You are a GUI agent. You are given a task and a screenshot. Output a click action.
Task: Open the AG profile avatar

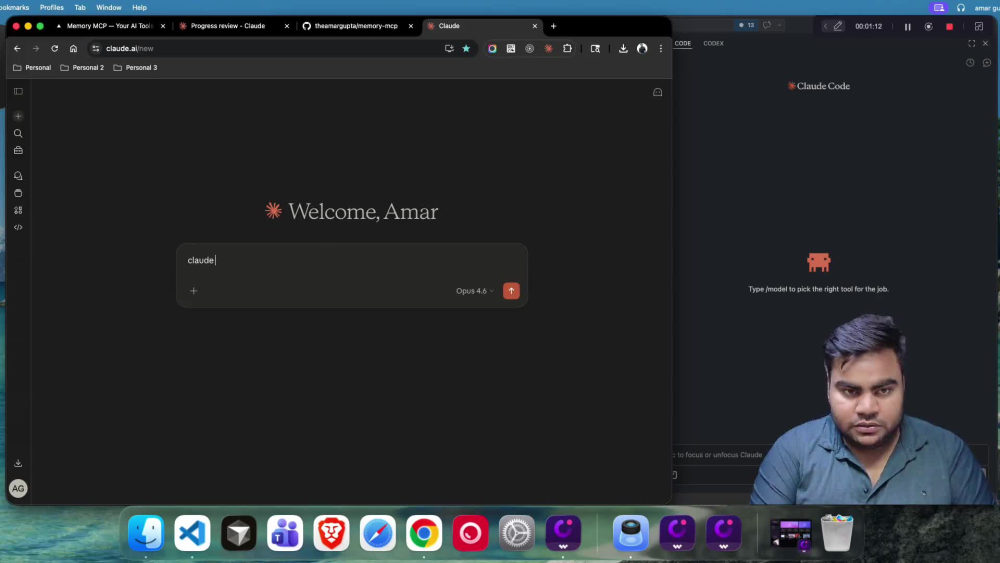pos(18,488)
